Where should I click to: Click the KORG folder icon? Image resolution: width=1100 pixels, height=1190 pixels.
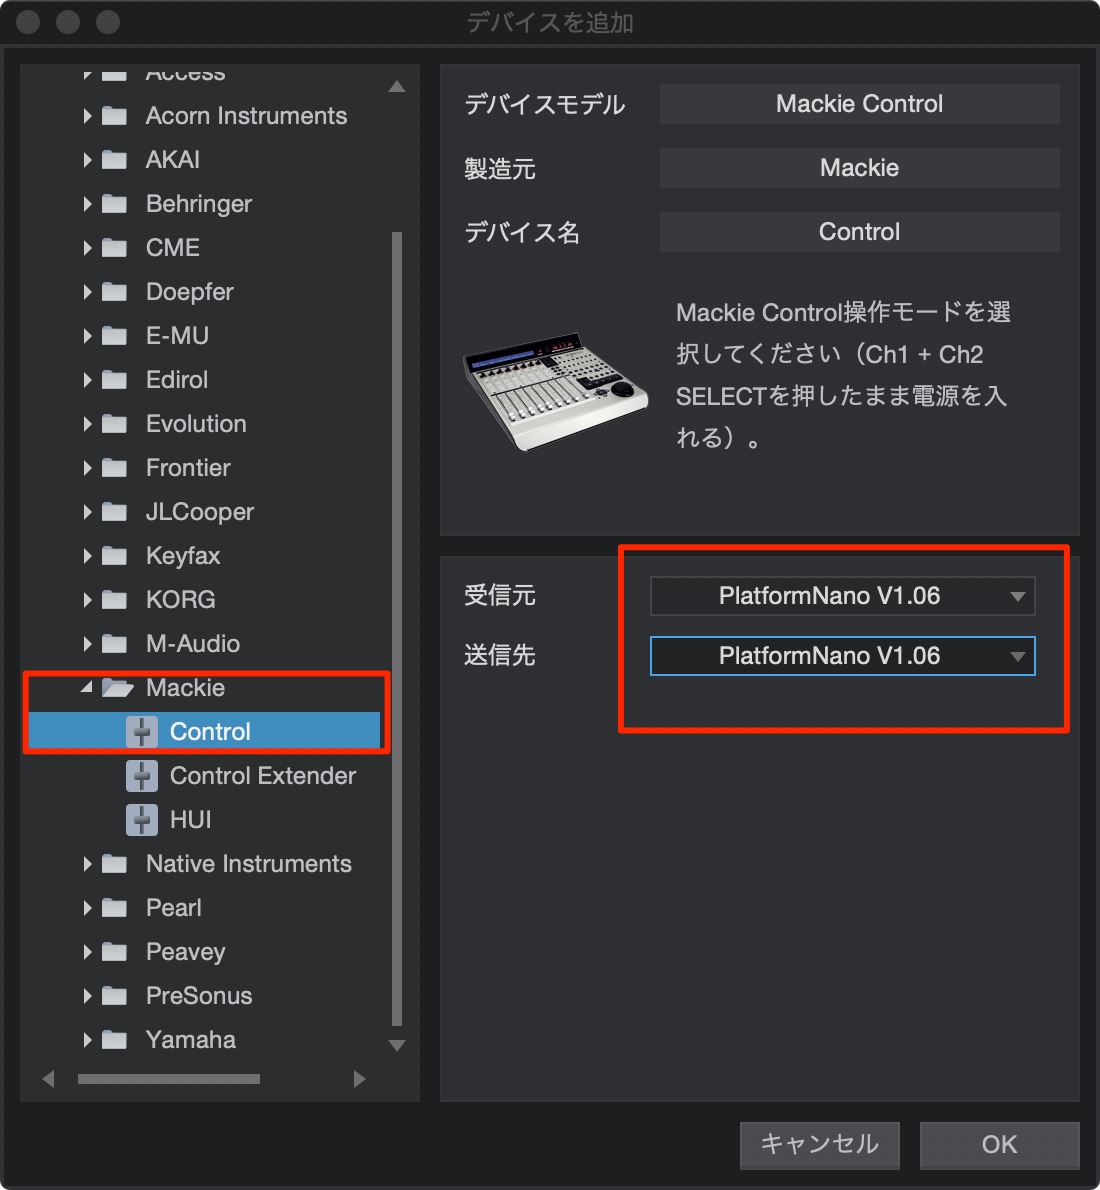115,600
